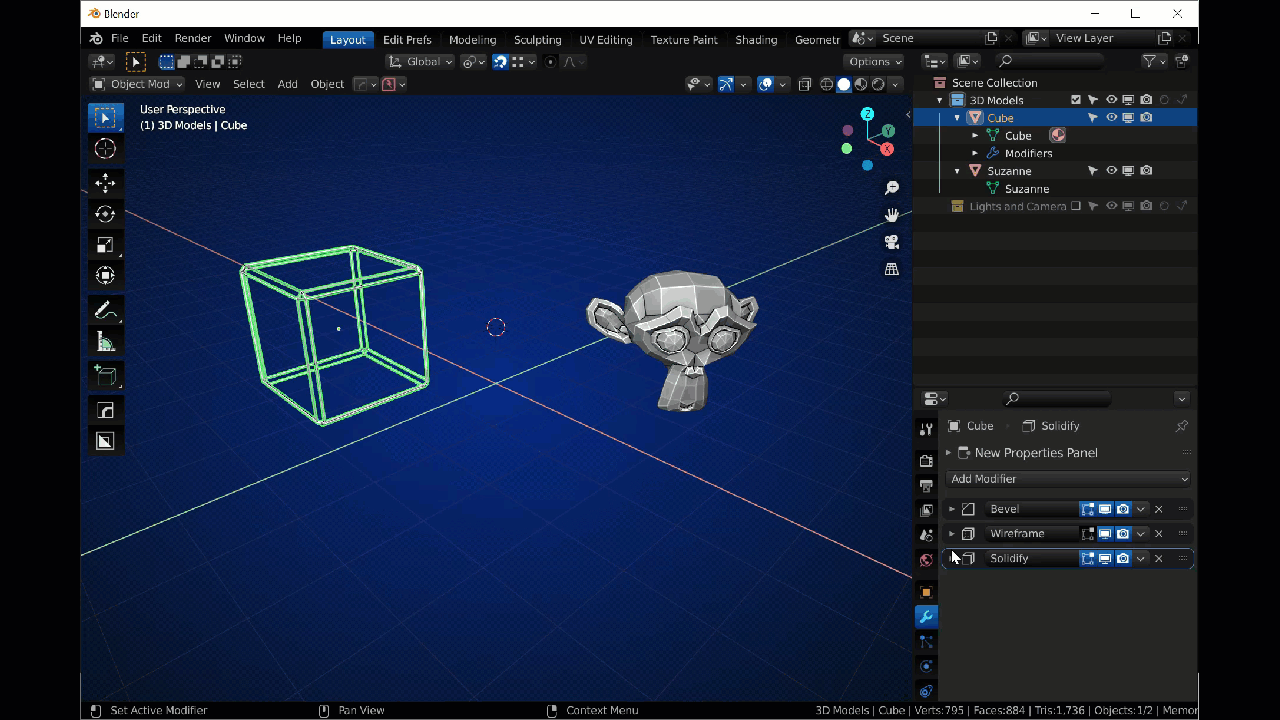
Task: Switch to the UV Editing workspace tab
Action: tap(606, 40)
